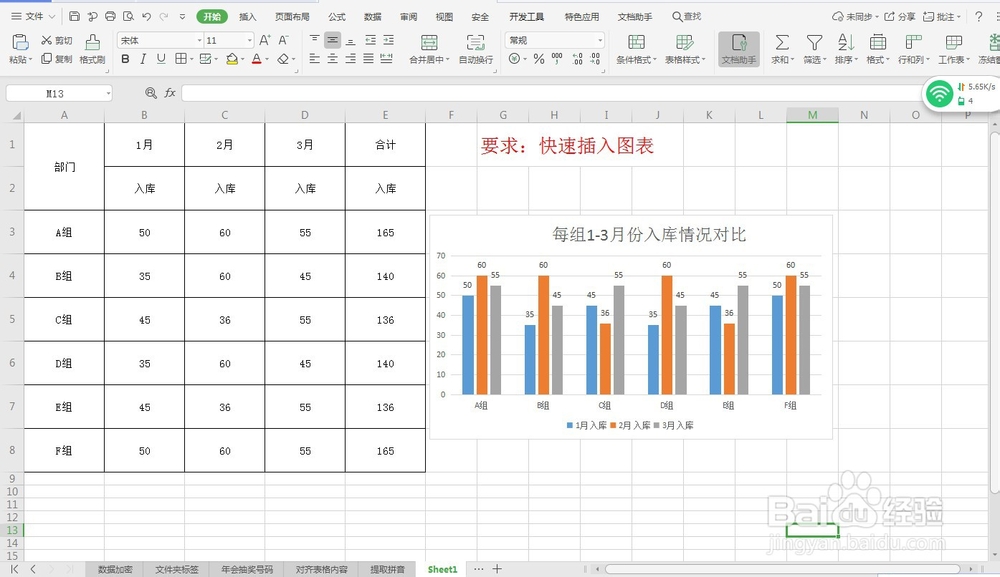
Task: Expand the quick access toolbar customize arrow
Action: click(182, 17)
